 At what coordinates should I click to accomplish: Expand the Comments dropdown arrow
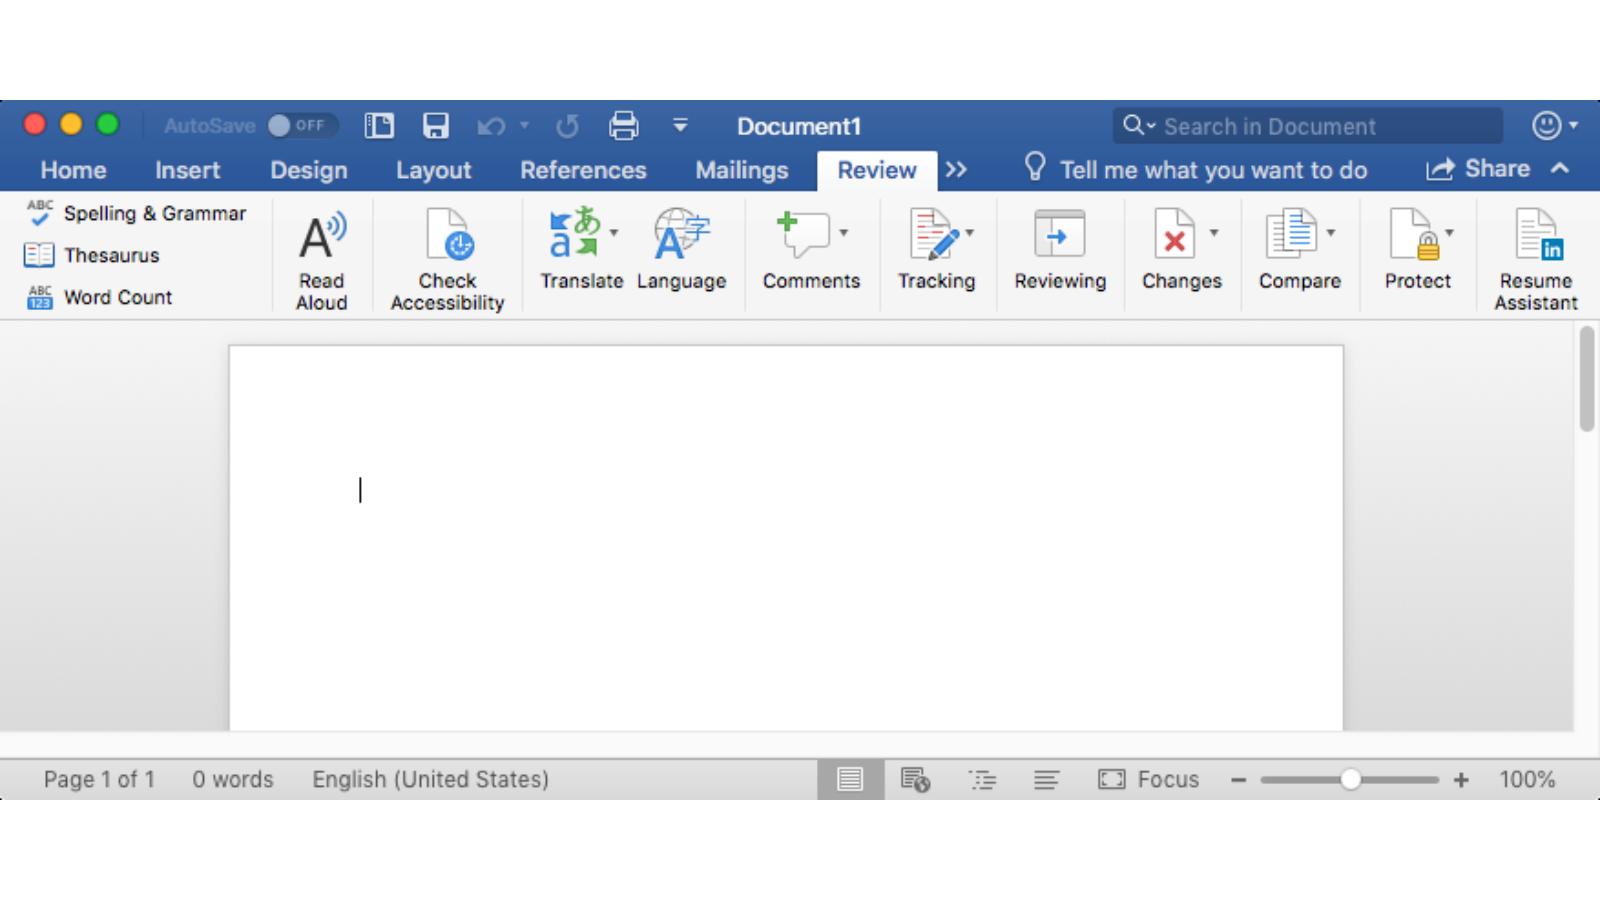[844, 232]
